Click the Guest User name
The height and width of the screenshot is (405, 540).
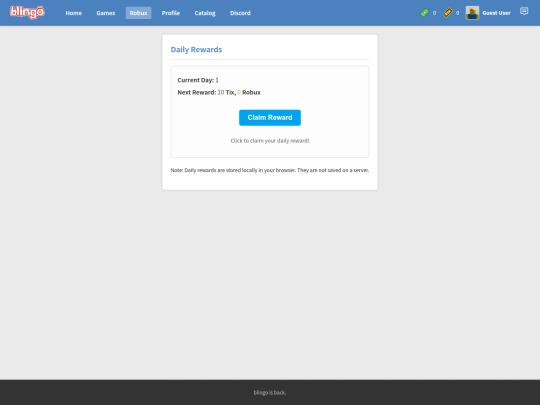click(496, 13)
